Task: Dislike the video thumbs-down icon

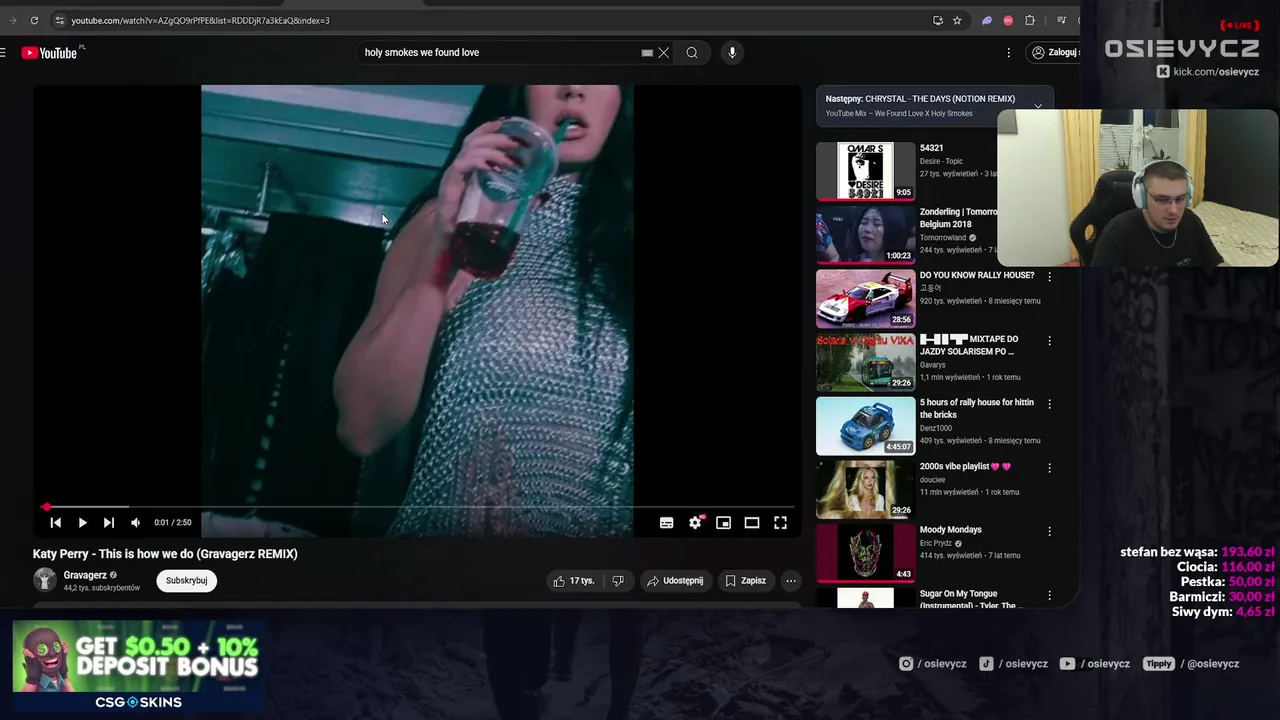Action: click(618, 581)
